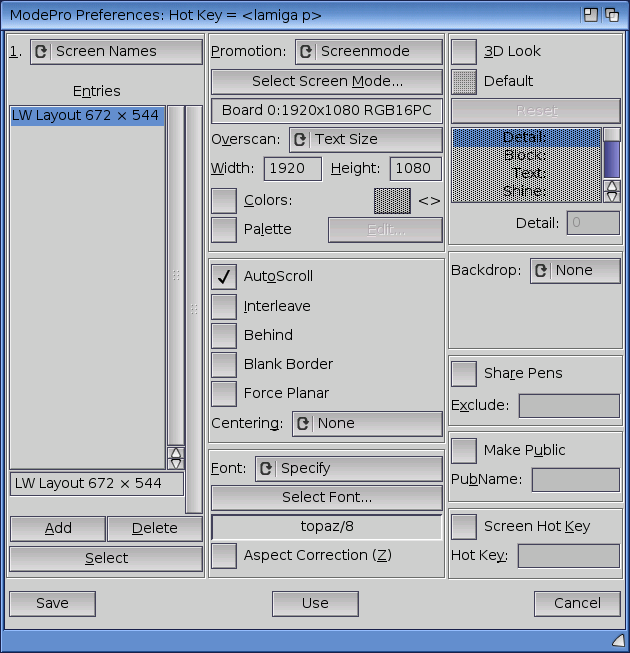
Task: Save the ModePro preferences
Action: (52, 603)
